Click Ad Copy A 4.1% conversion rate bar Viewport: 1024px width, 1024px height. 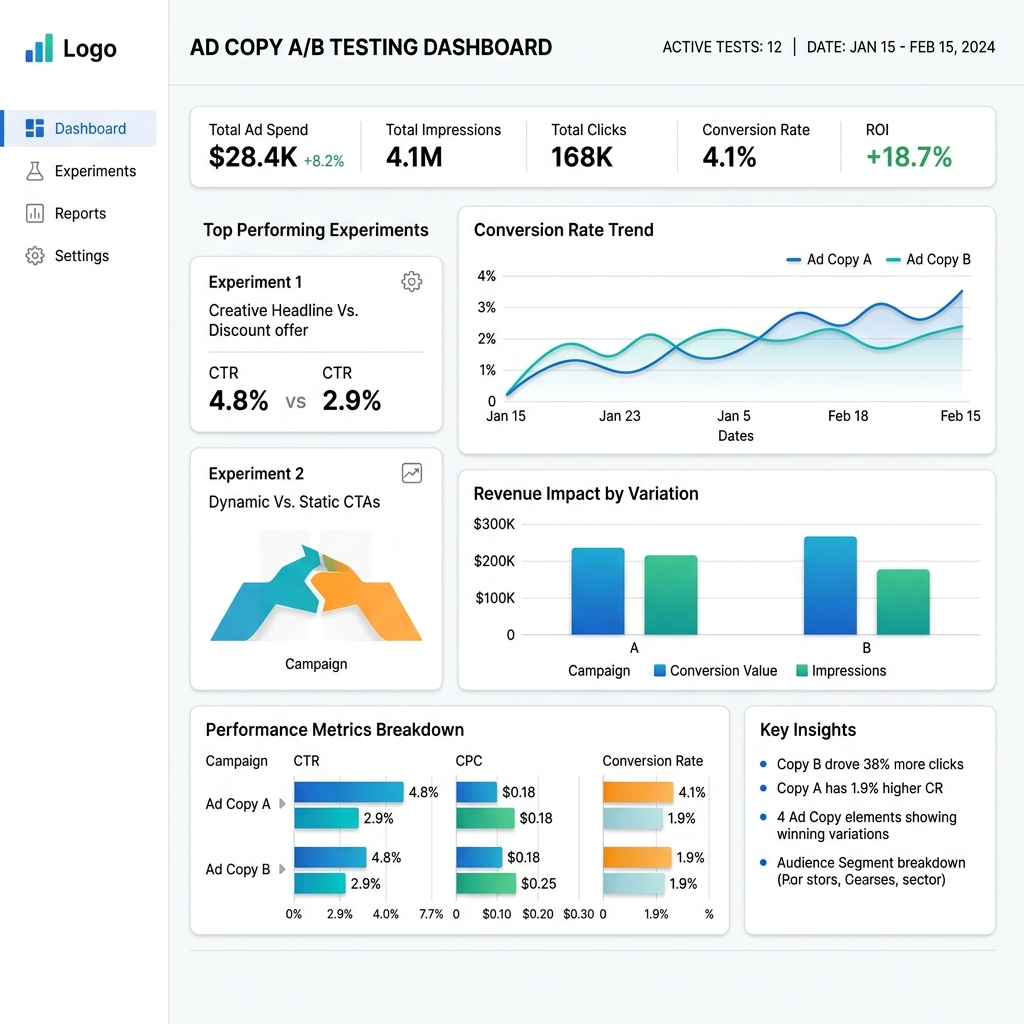(638, 792)
